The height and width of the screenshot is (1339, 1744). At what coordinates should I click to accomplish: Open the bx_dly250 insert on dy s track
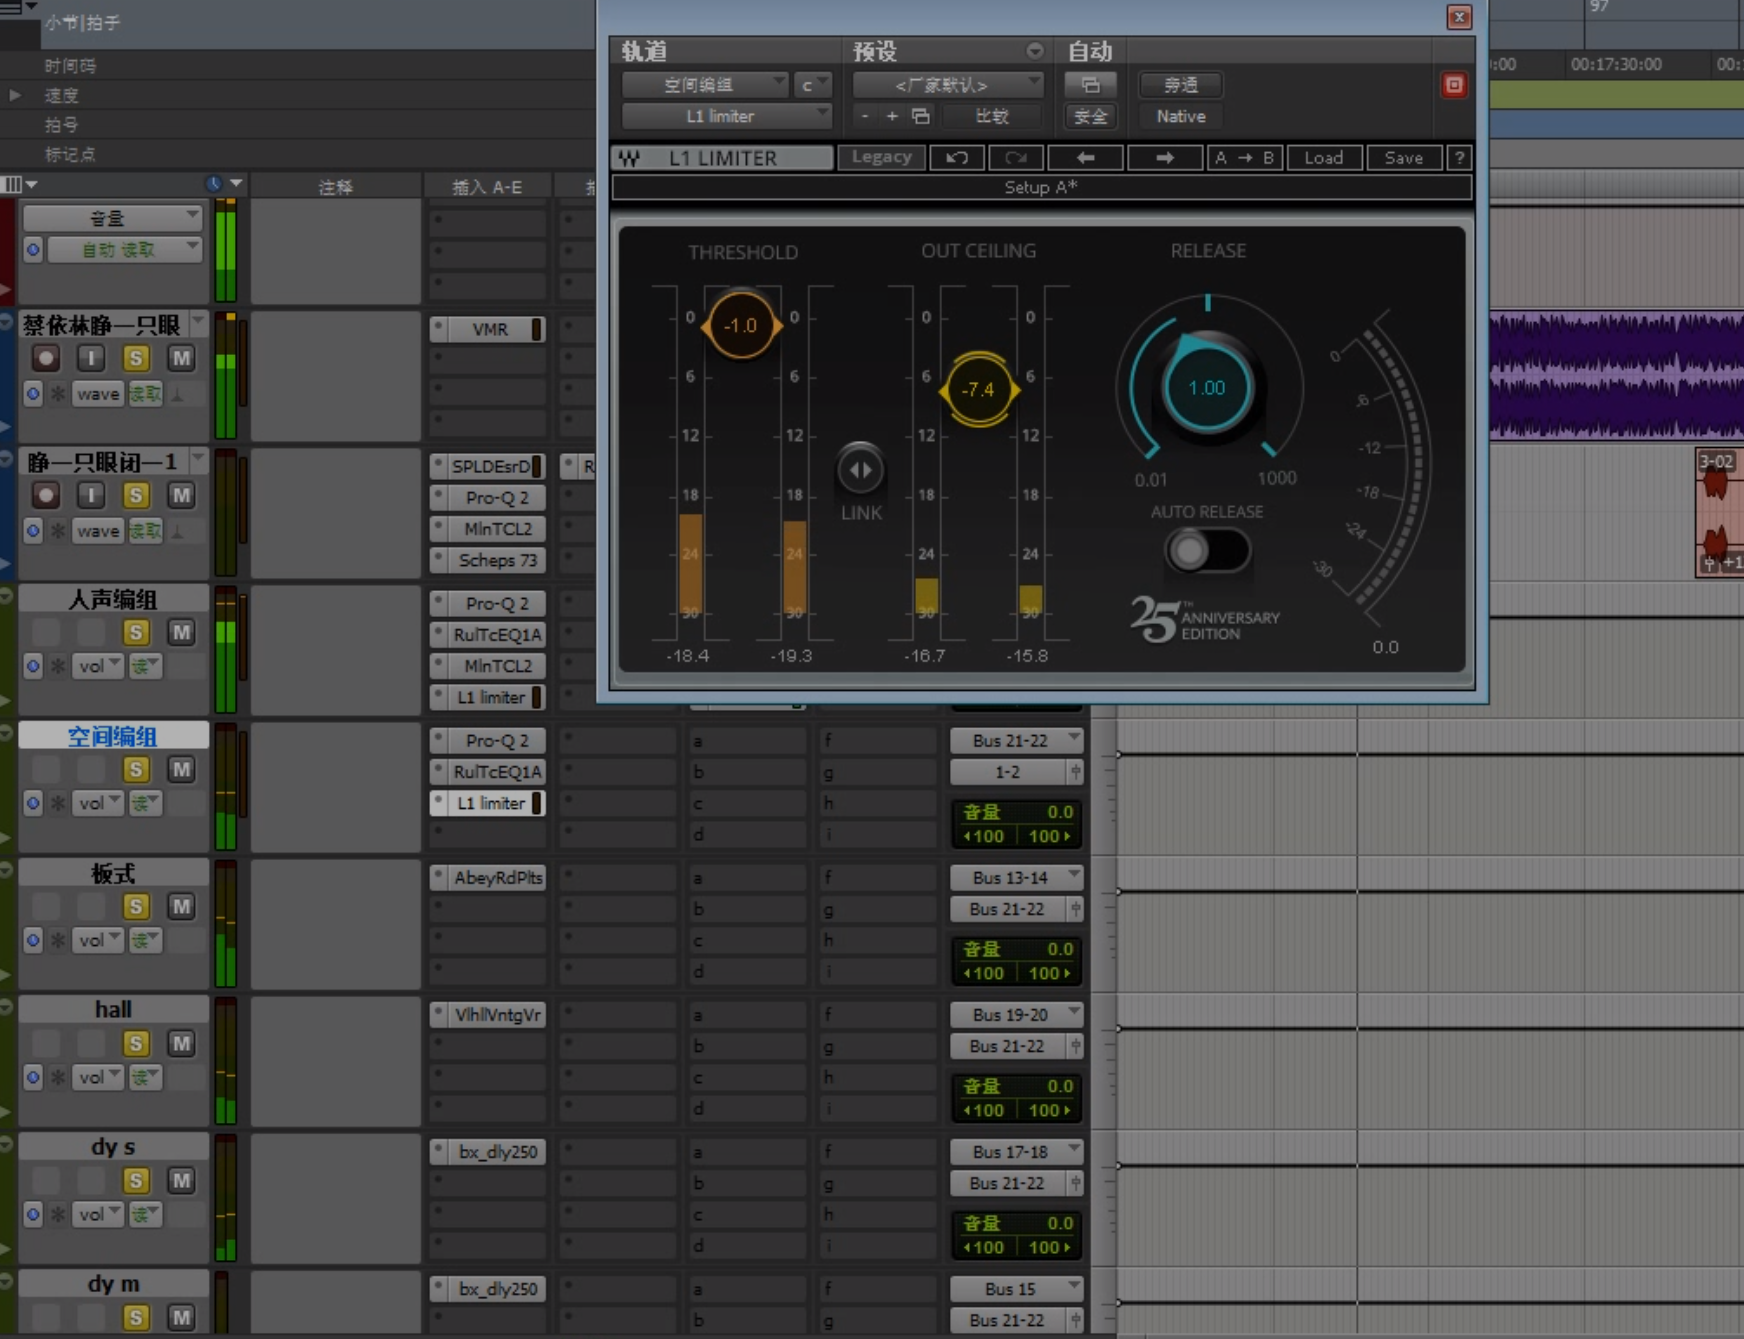pyautogui.click(x=487, y=1151)
